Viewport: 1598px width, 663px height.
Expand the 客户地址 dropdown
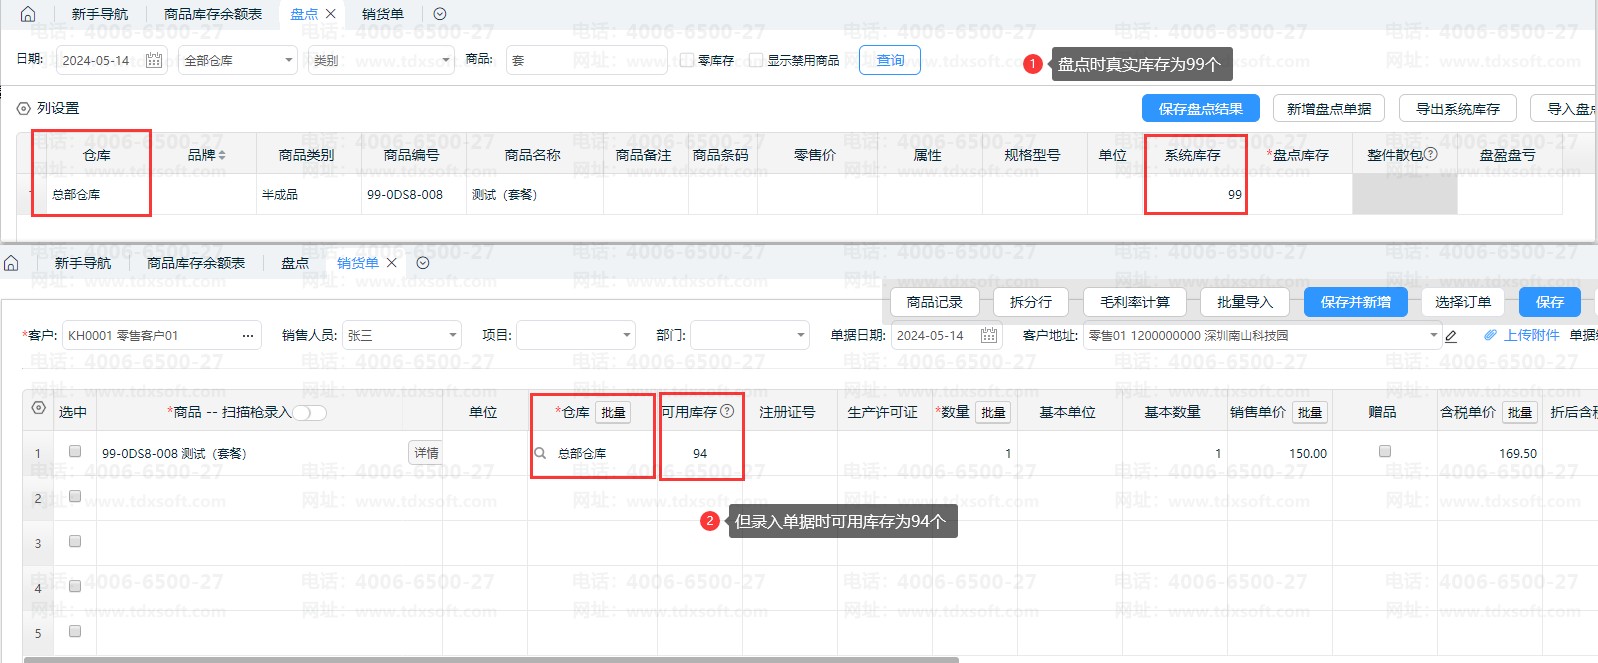pos(1433,335)
